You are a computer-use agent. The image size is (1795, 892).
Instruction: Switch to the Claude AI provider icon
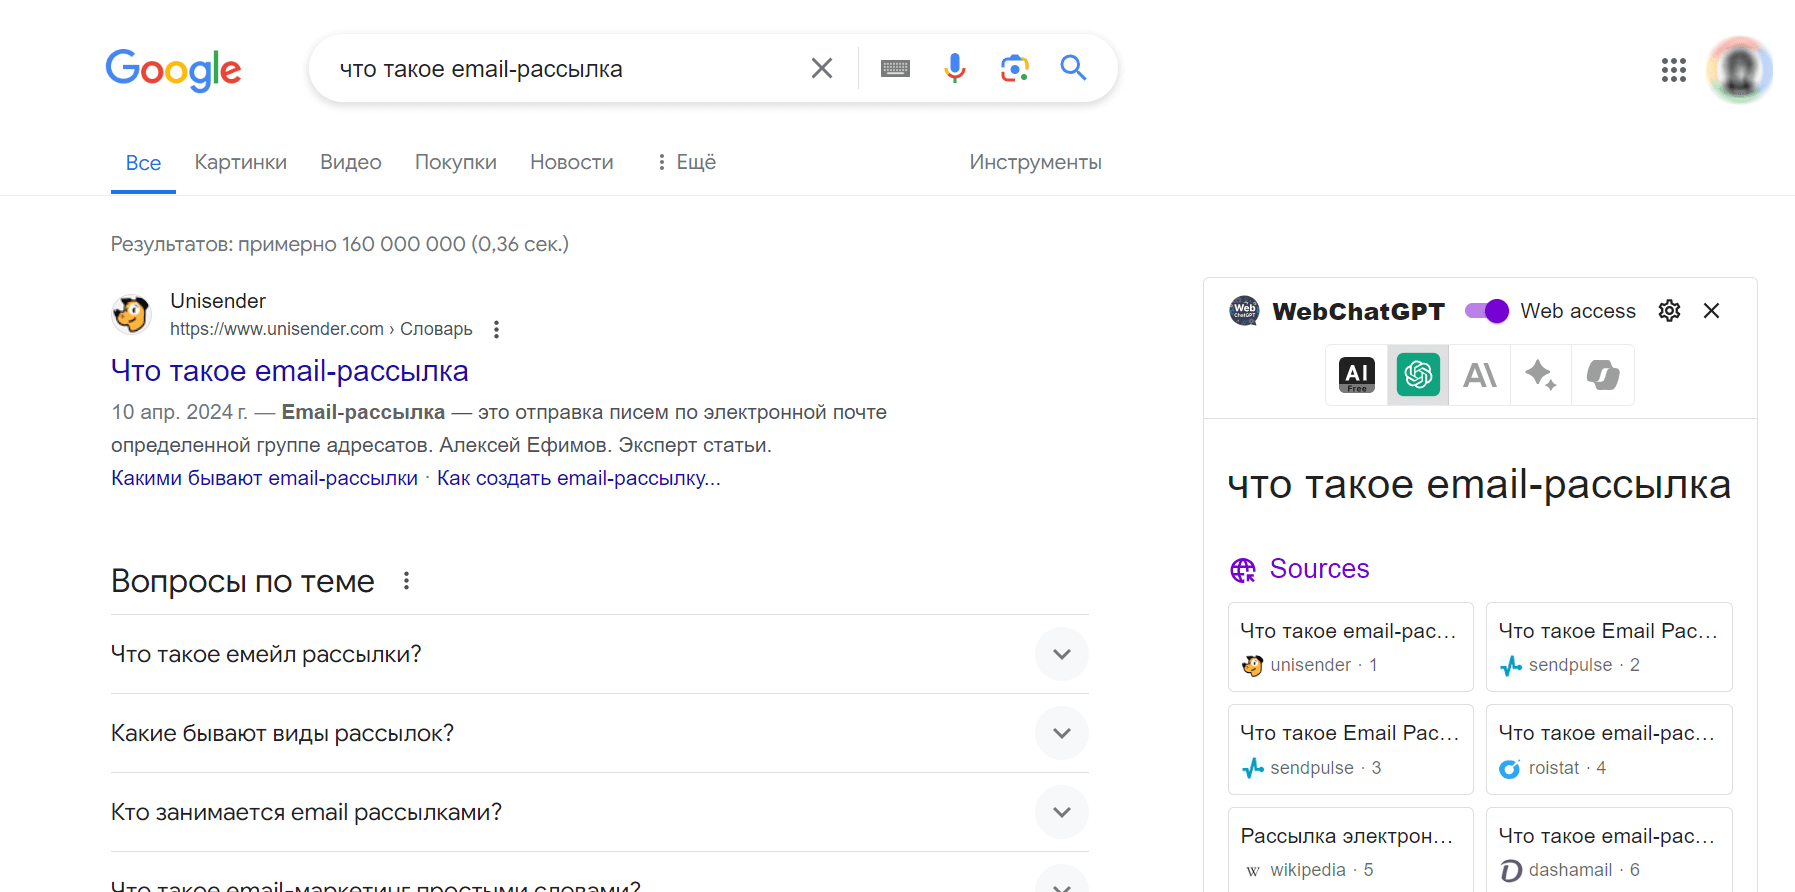click(1479, 375)
